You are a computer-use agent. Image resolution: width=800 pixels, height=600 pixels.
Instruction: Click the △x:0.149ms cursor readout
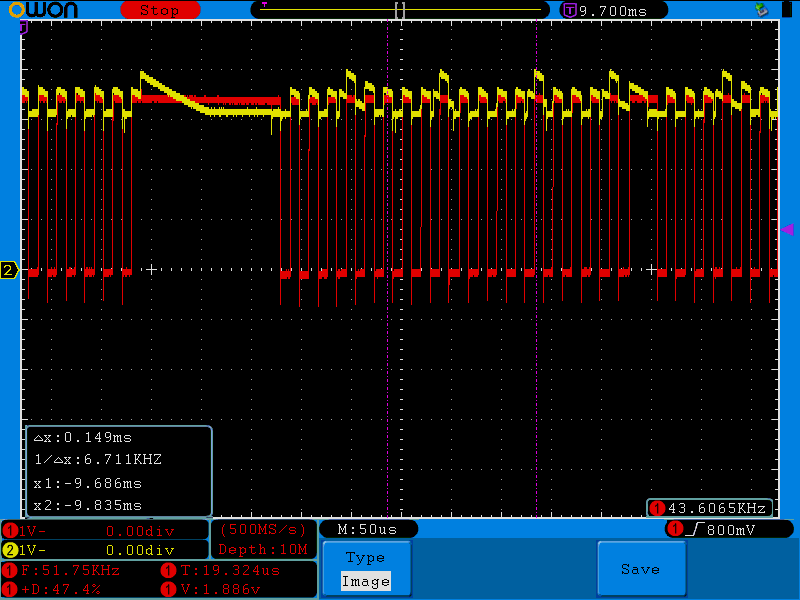[x=83, y=438]
